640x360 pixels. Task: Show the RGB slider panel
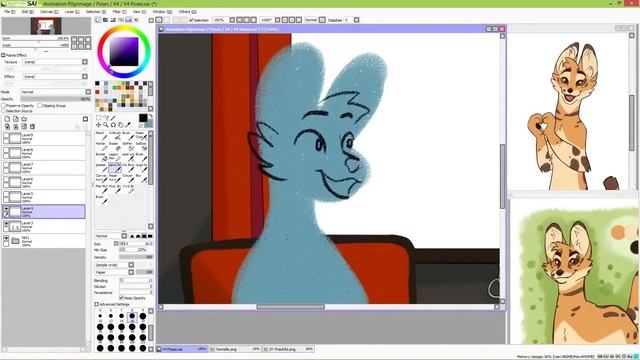click(106, 20)
